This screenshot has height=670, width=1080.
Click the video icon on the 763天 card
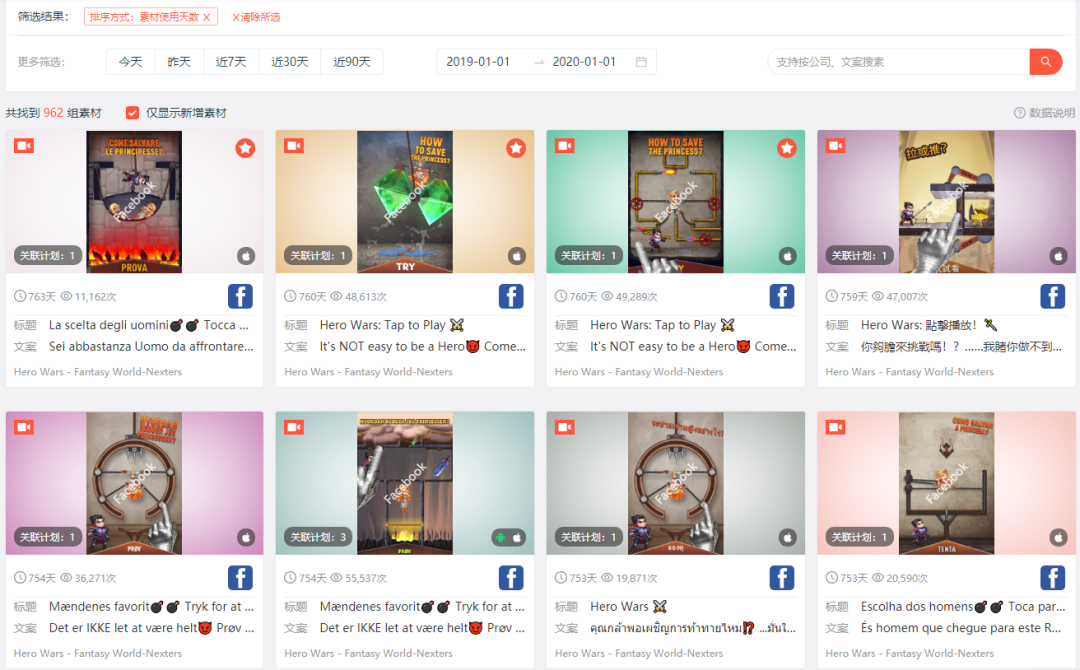click(x=24, y=146)
